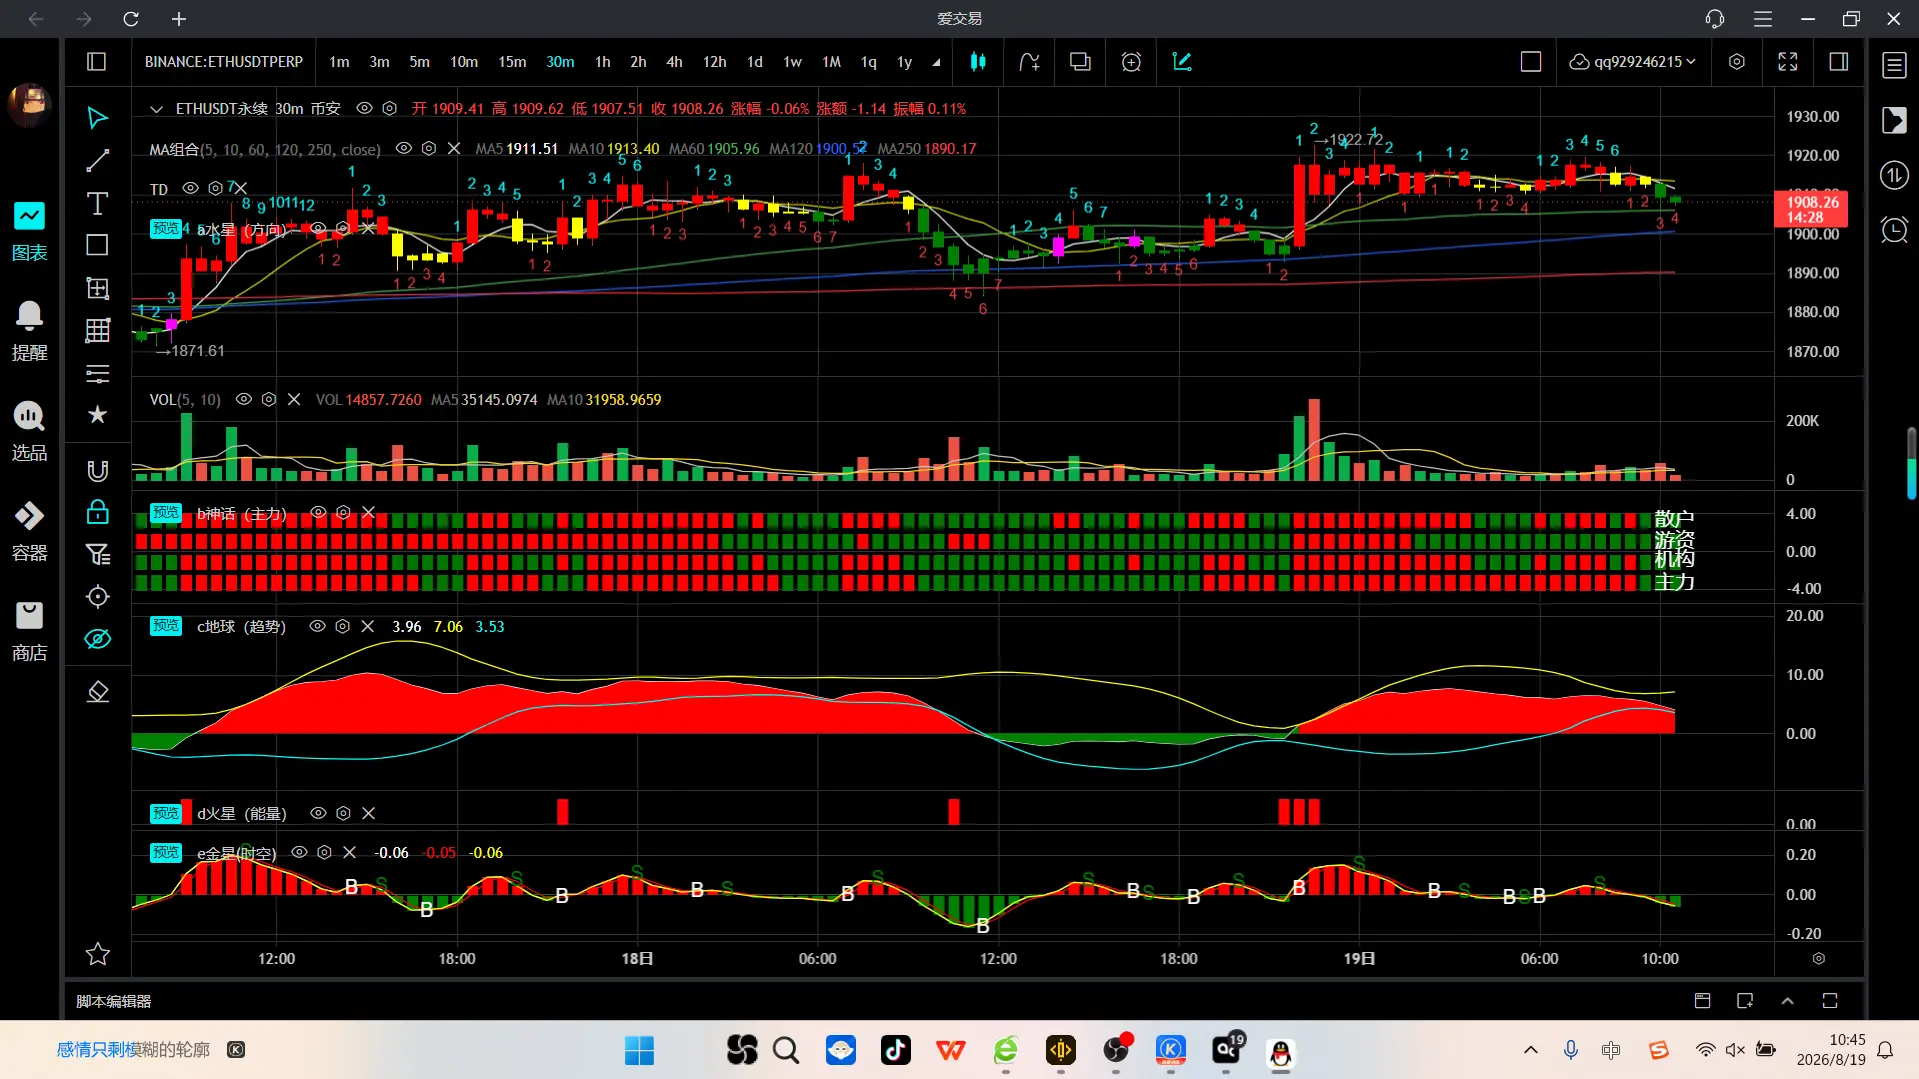Open the BINANCE:ETHUSDTPERP symbol selector
The height and width of the screenshot is (1079, 1919).
(224, 62)
